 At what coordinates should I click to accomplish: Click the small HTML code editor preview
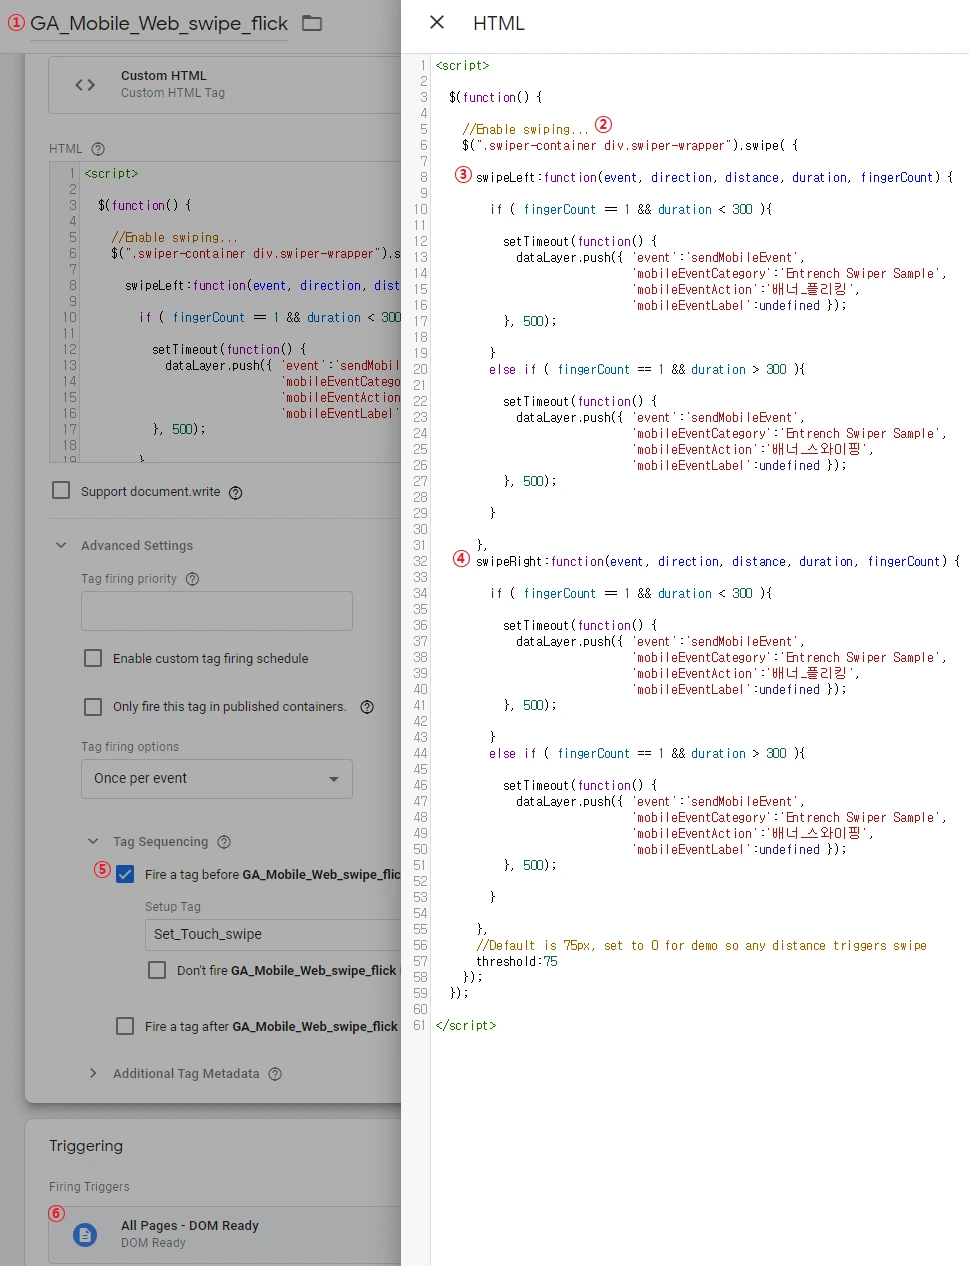[x=225, y=312]
